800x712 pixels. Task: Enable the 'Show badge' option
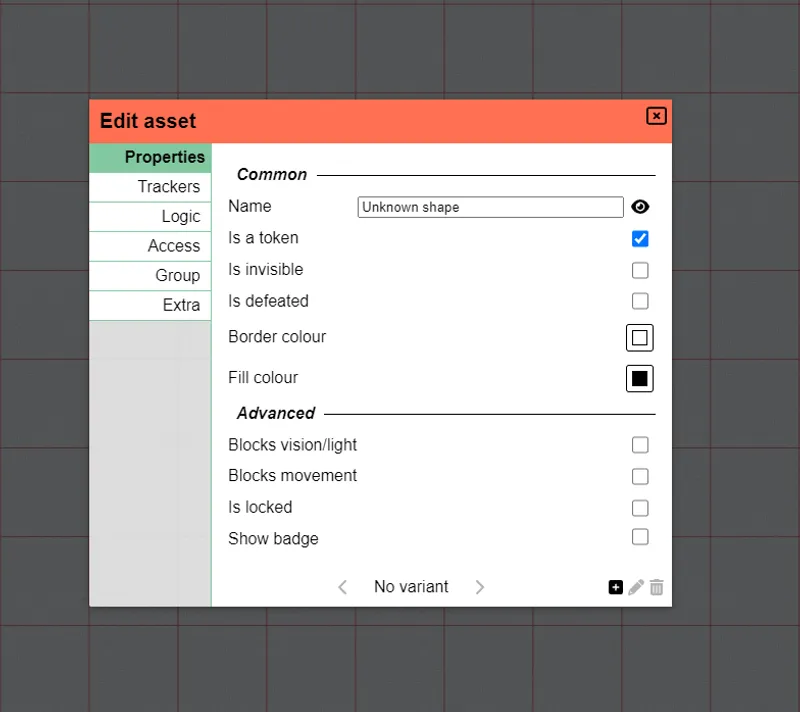(x=640, y=537)
